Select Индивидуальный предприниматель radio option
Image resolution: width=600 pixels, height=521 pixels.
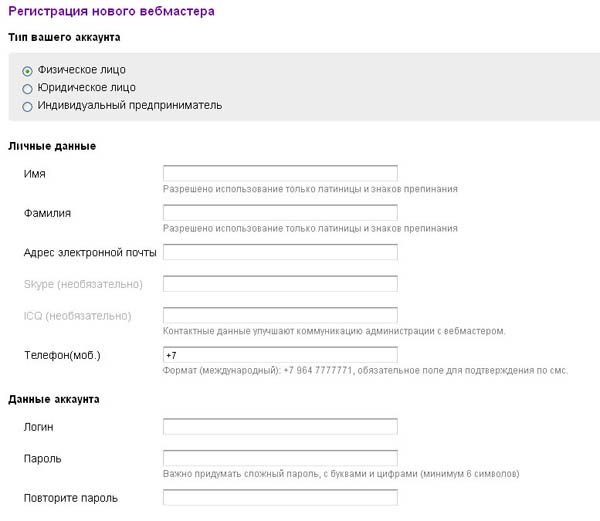tap(27, 106)
